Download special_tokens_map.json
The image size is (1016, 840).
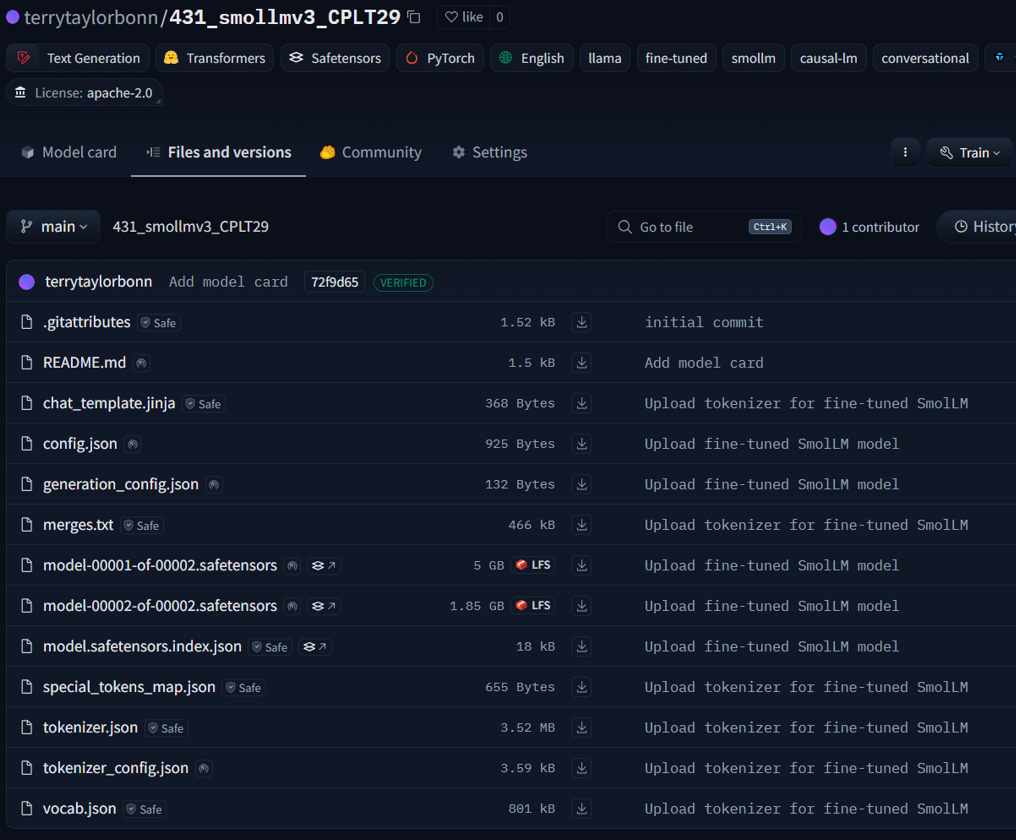(x=582, y=687)
